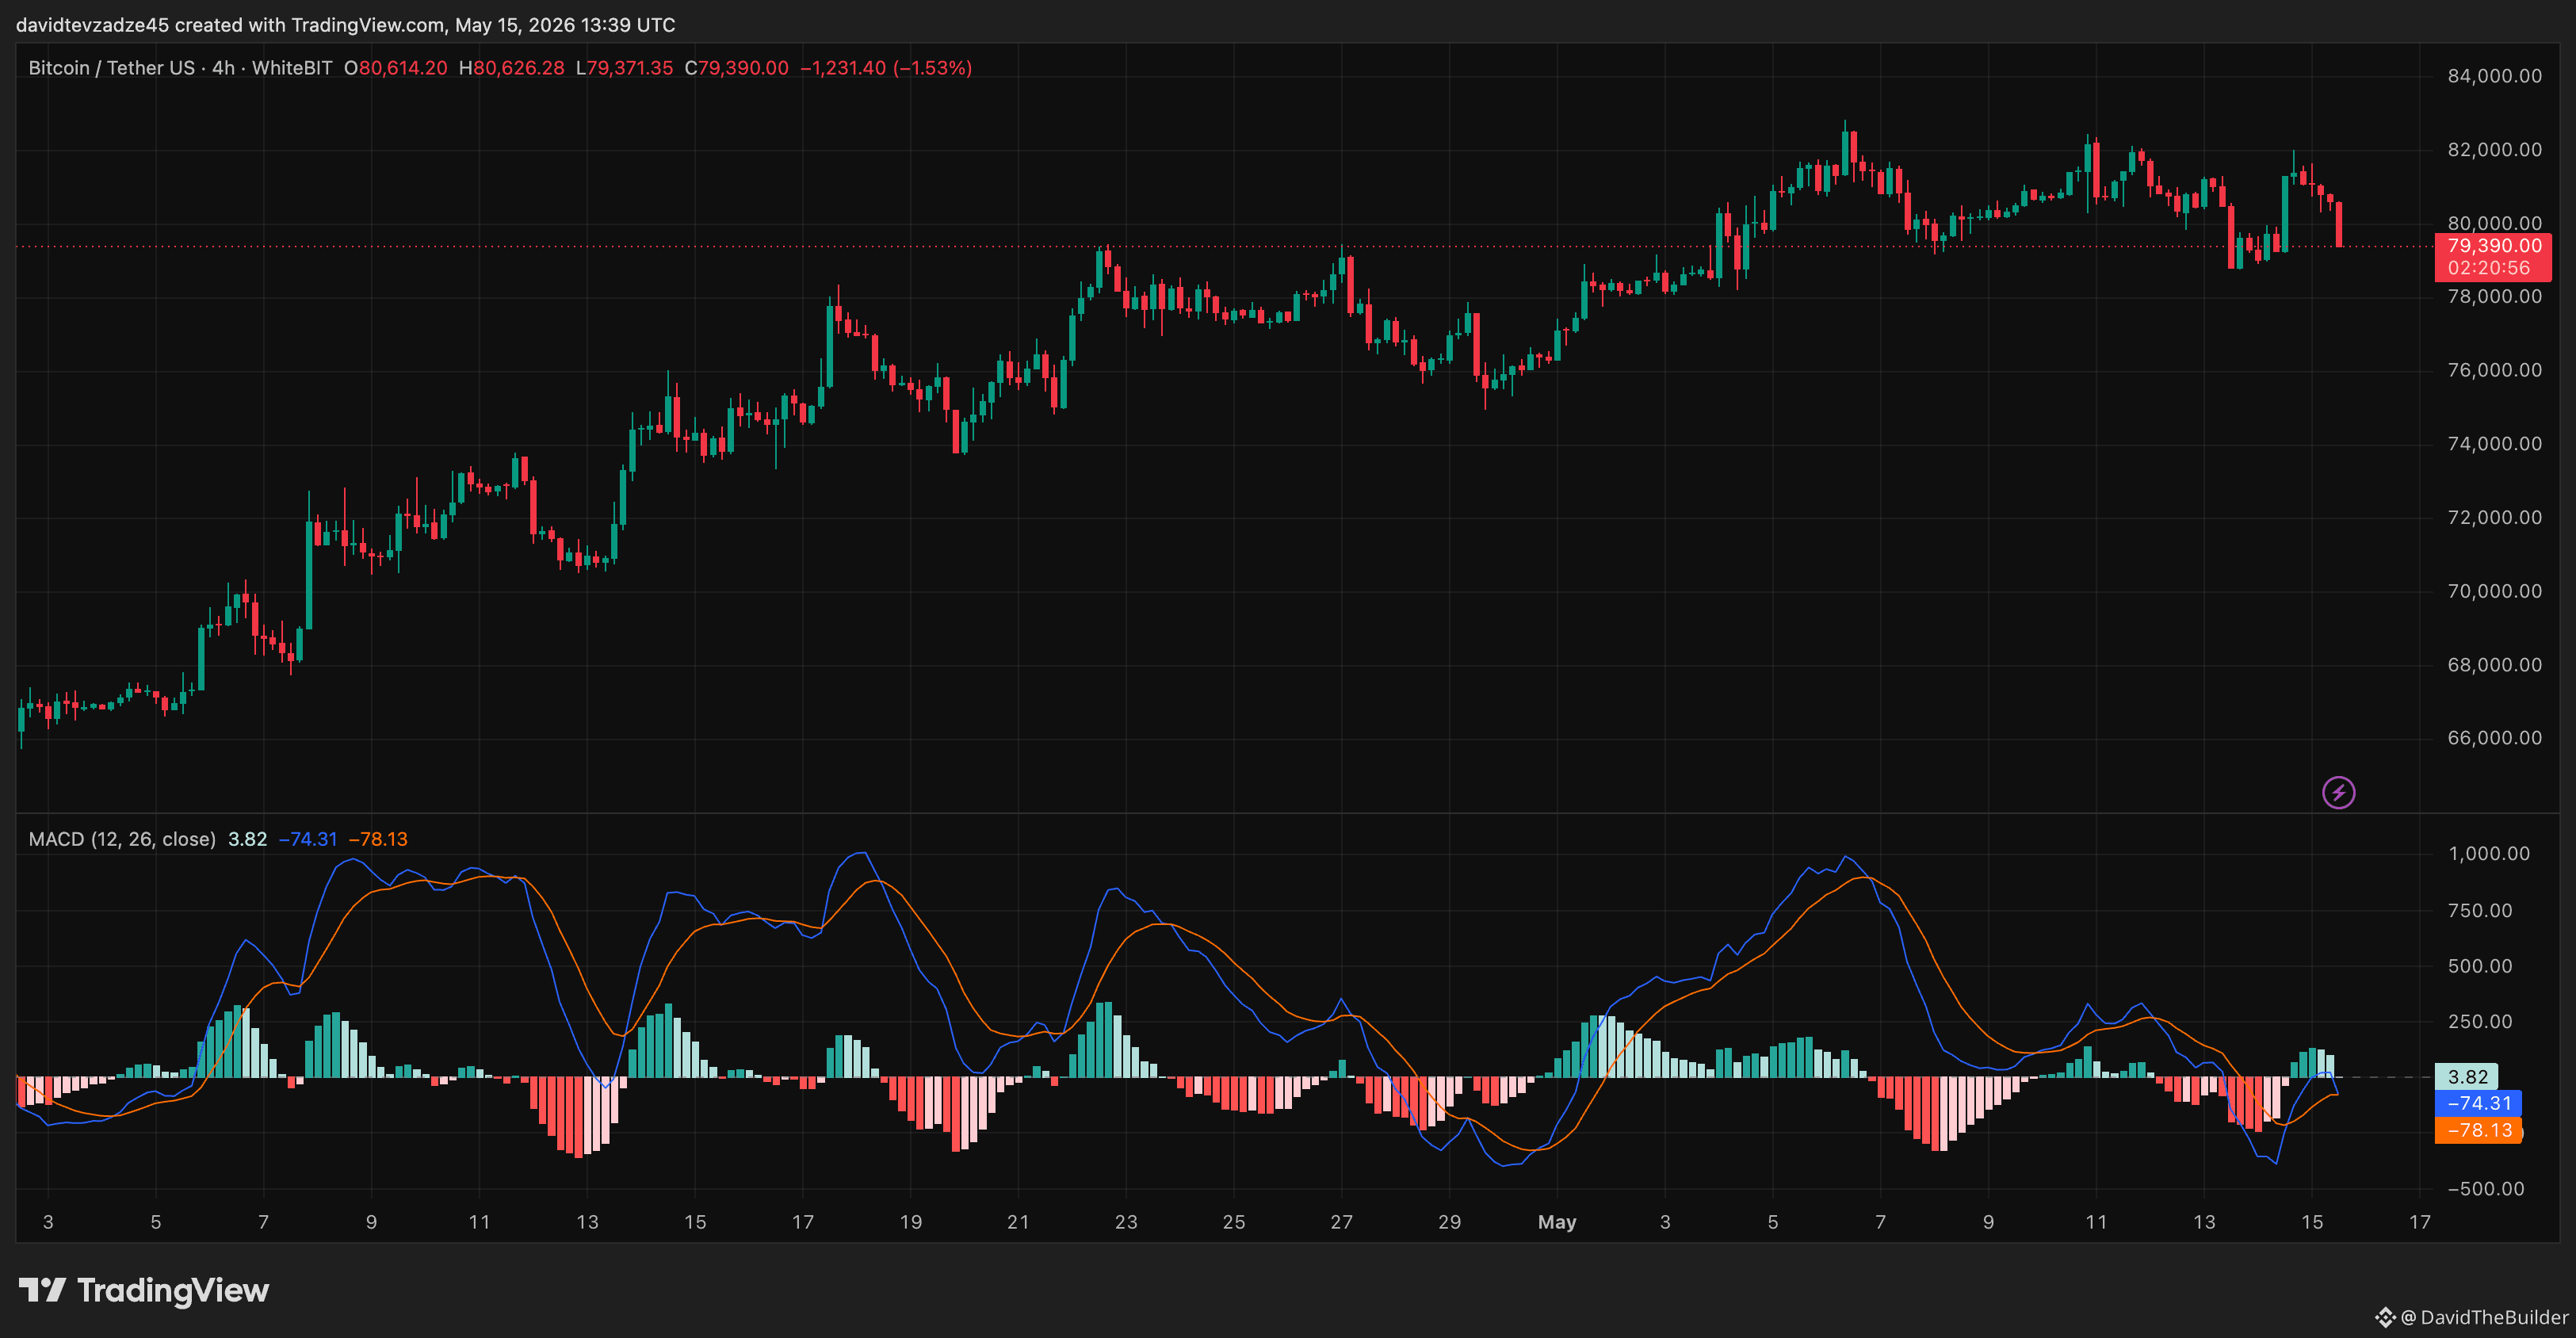This screenshot has height=1338, width=2576.
Task: Click the davidtevzadze45 created with TradingView.com header
Action: click(x=346, y=25)
